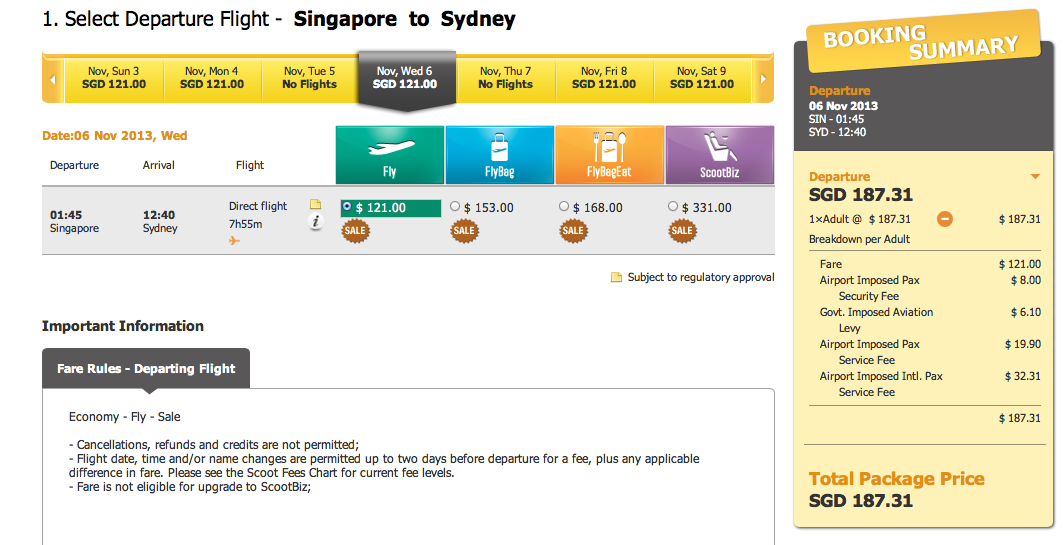Collapse the Departure price breakdown arrow
Screen dimensions: 1064x545
coord(1035,176)
